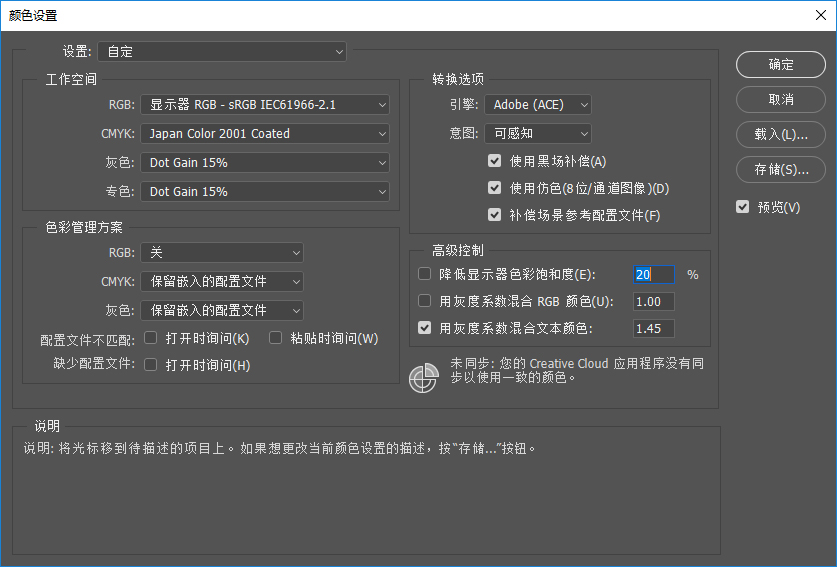Click the 高级控制 group label
Screen dimensions: 837x567
(x=458, y=250)
